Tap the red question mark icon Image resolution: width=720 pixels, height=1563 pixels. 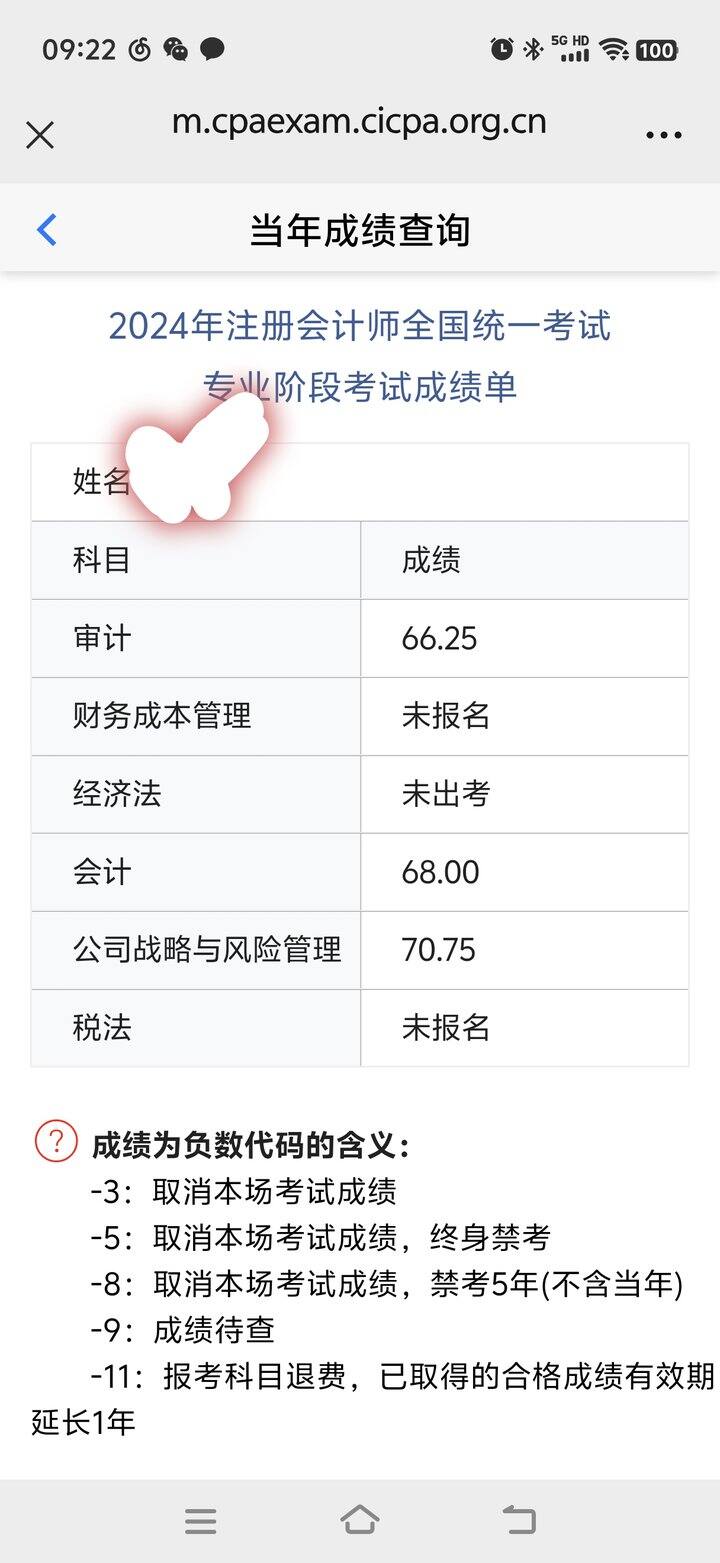coord(56,1141)
